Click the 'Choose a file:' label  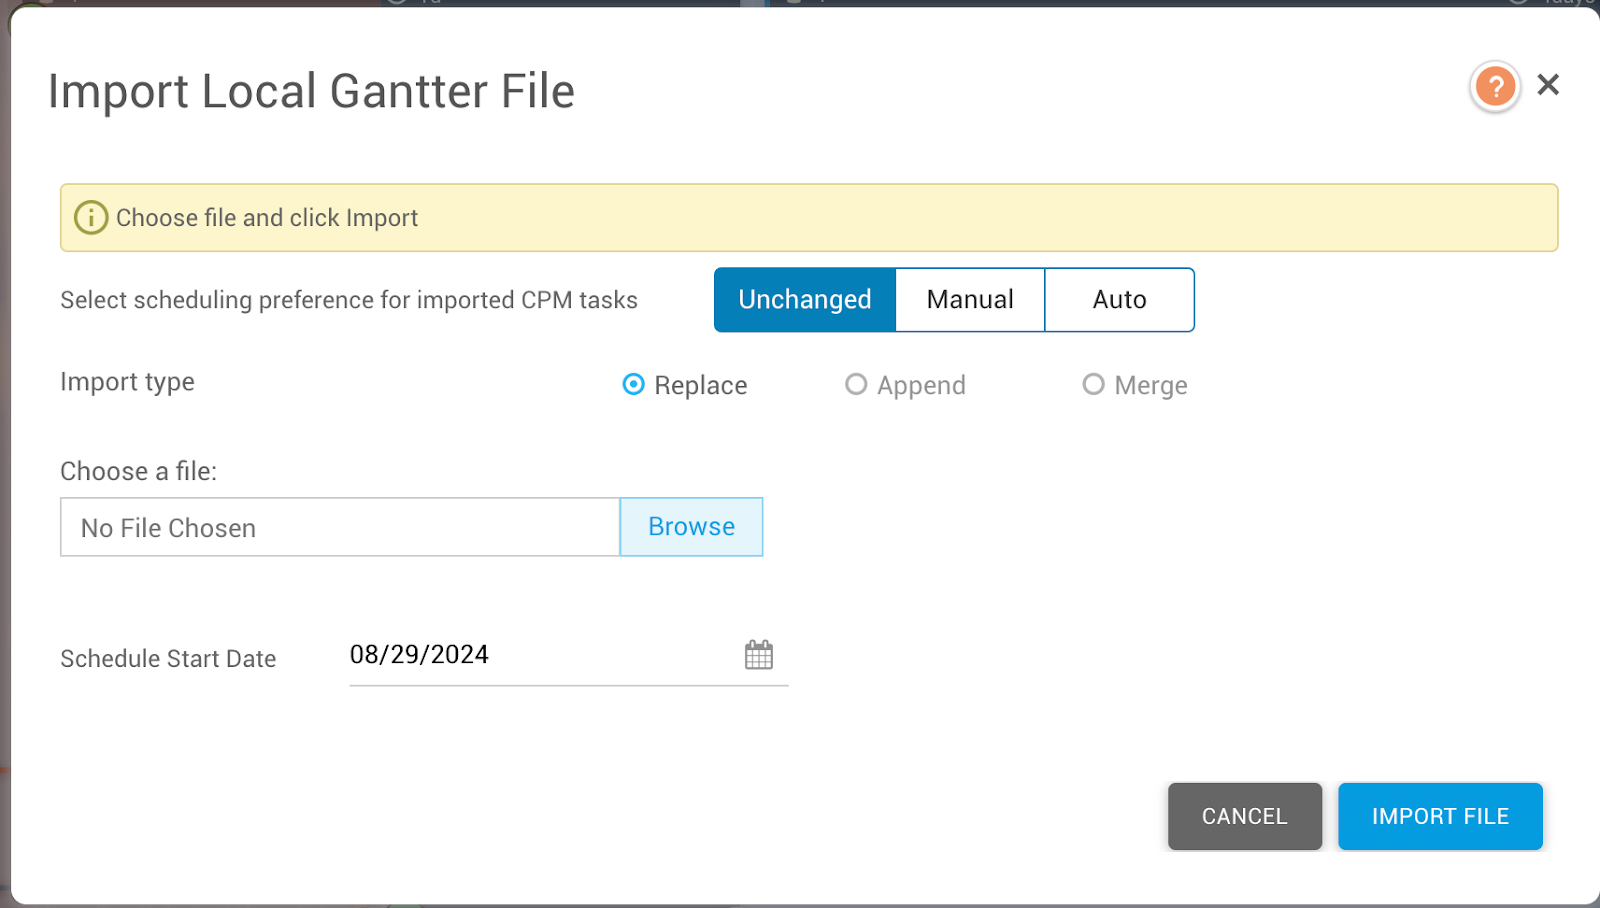coord(139,471)
